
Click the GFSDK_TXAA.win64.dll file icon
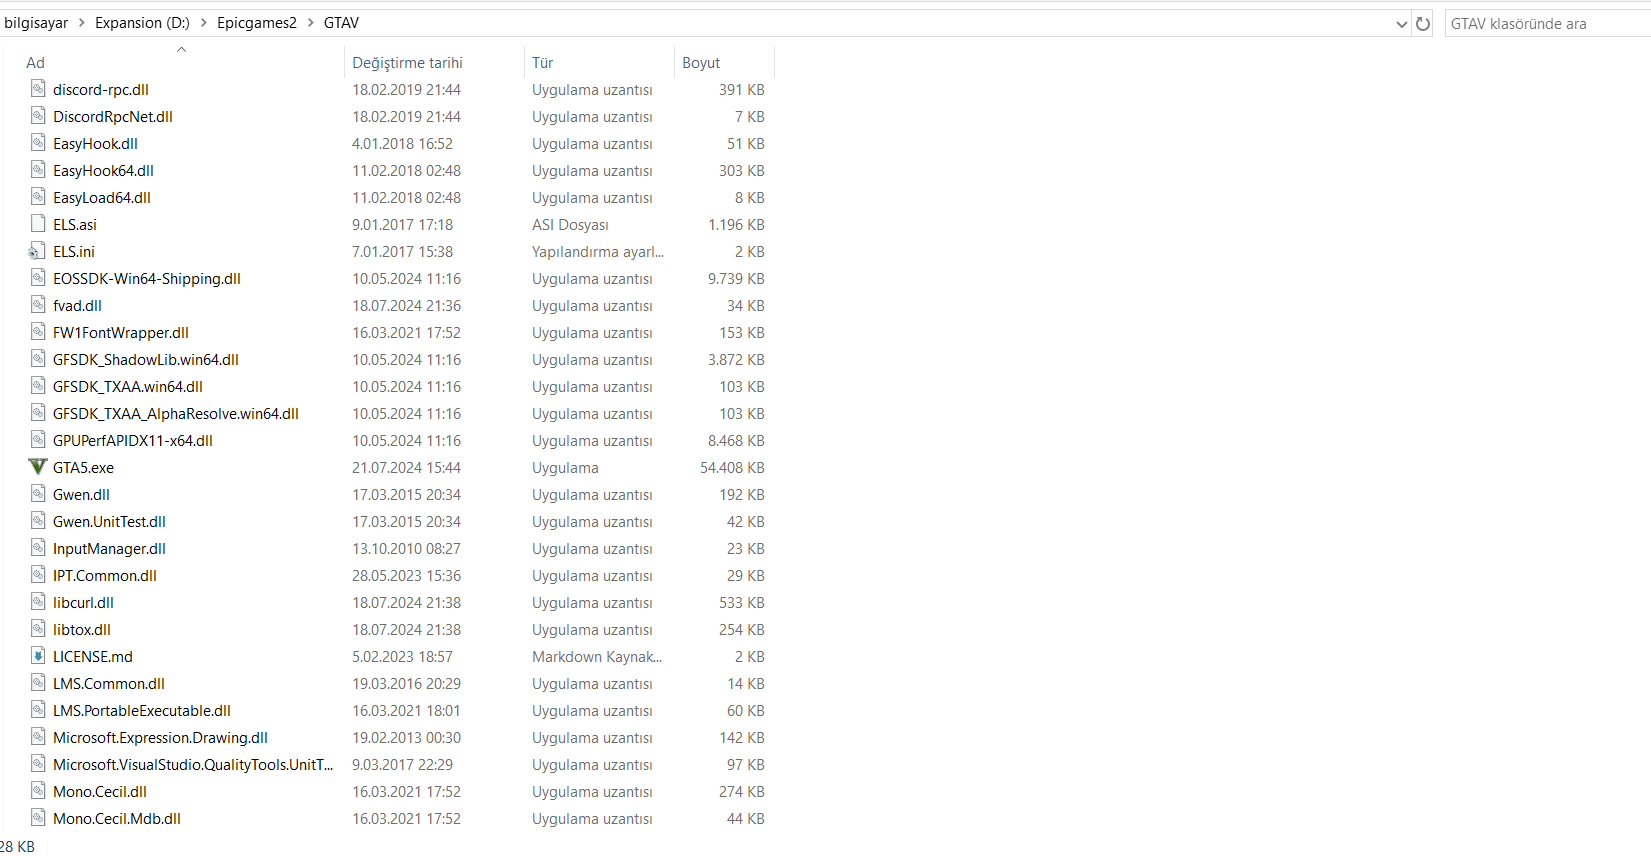coord(38,386)
